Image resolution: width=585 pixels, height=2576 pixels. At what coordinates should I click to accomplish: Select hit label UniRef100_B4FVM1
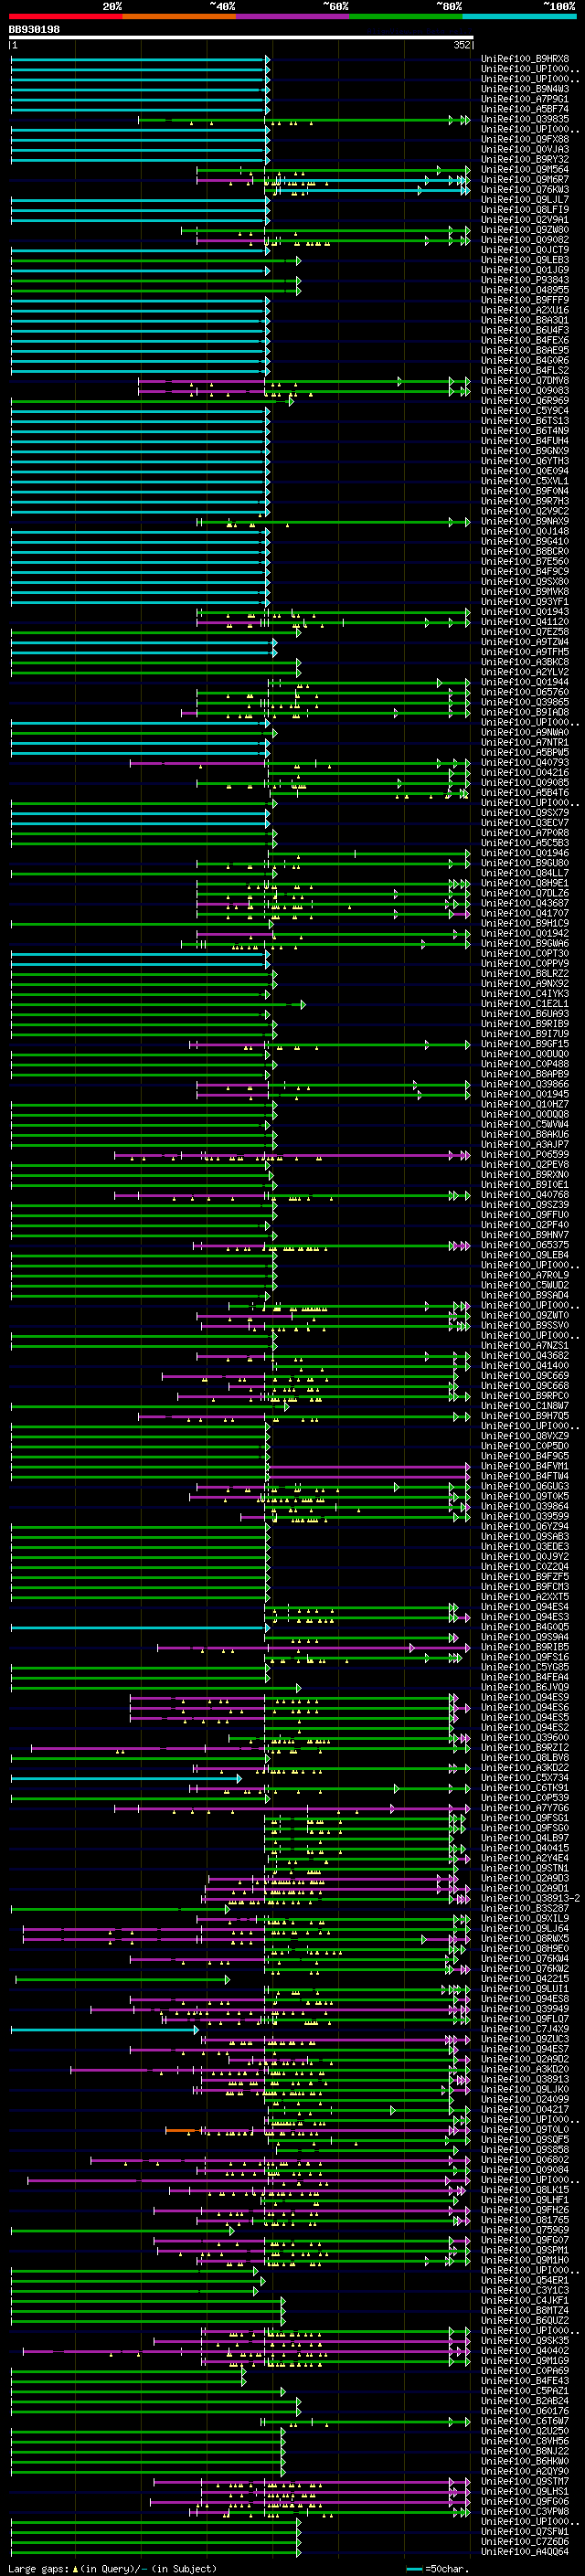525,1466
